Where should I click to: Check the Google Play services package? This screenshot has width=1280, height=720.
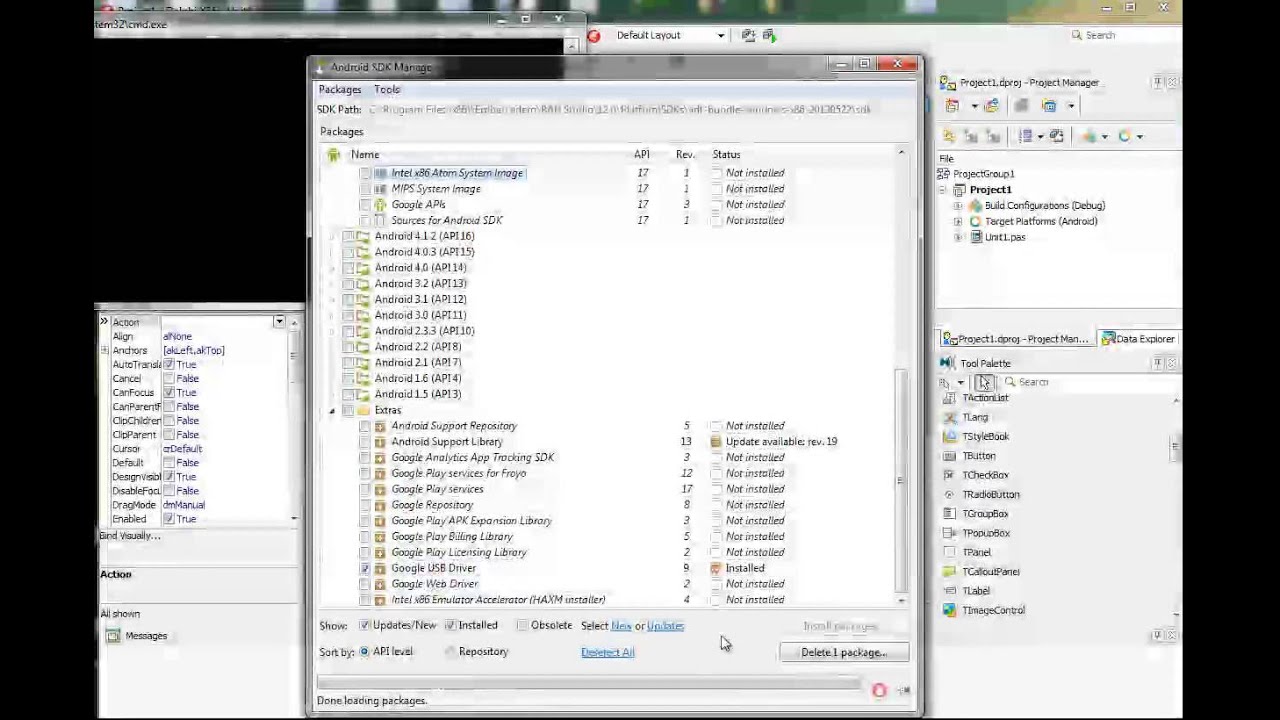pyautogui.click(x=365, y=489)
